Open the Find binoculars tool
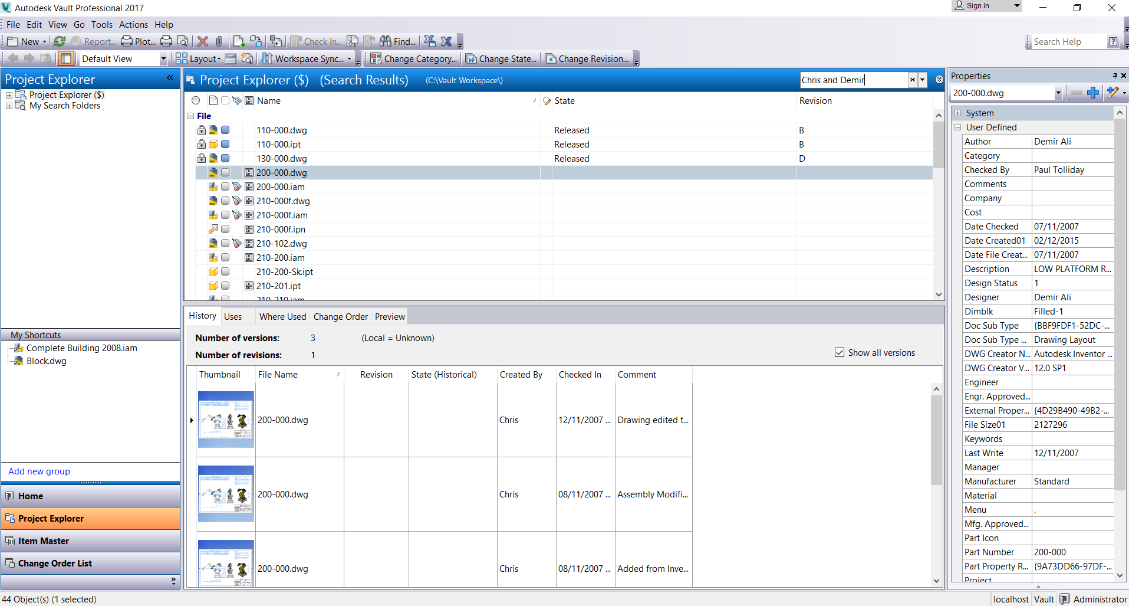The width and height of the screenshot is (1129, 606). [x=397, y=42]
